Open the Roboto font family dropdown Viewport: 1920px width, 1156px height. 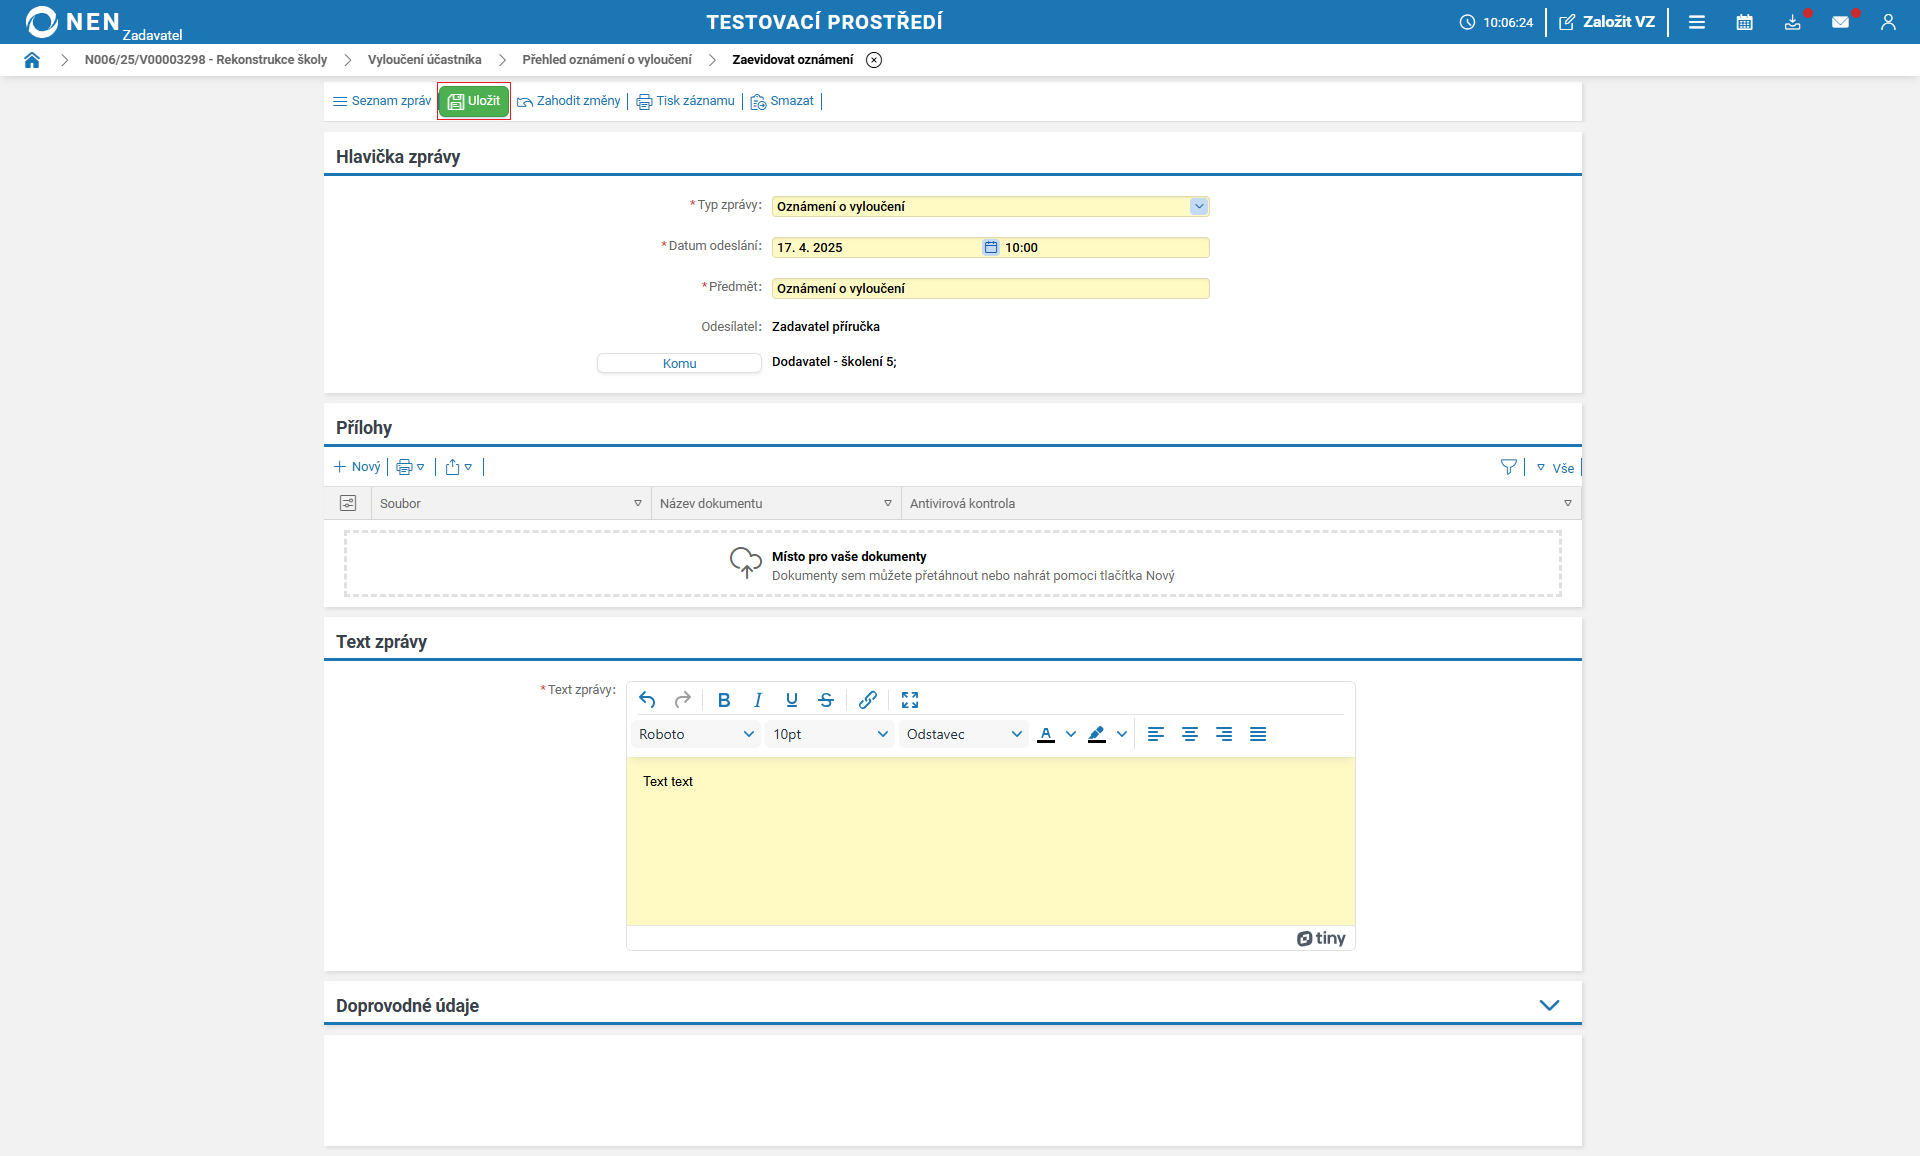[696, 734]
